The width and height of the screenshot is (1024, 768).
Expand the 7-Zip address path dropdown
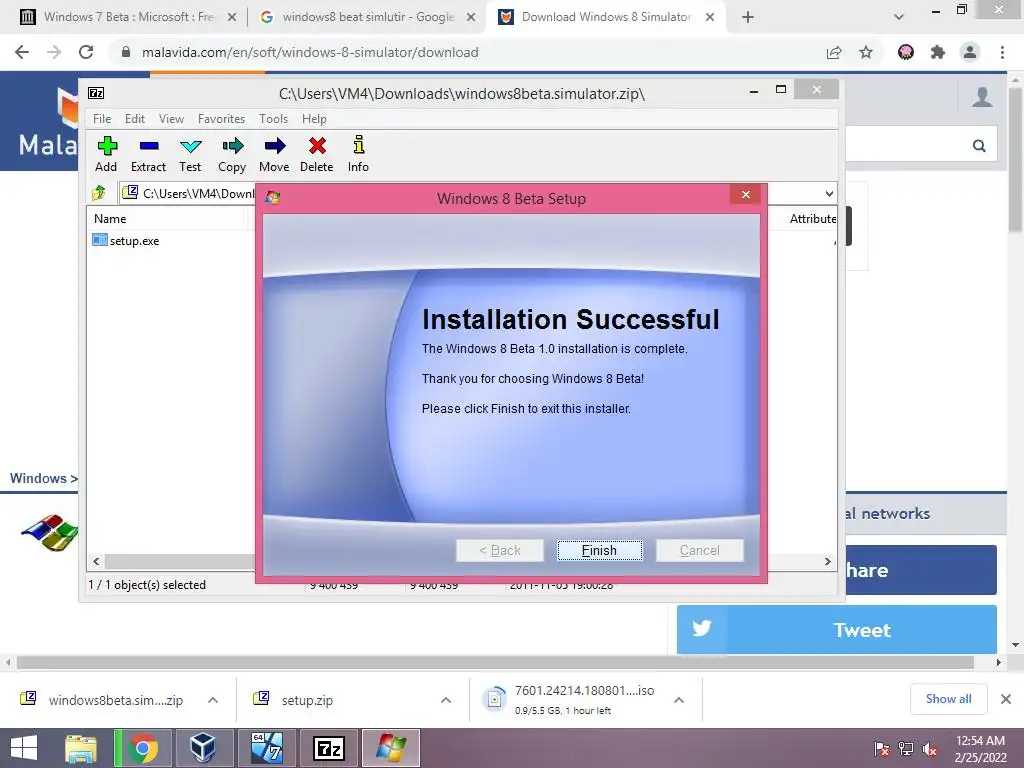tap(829, 193)
